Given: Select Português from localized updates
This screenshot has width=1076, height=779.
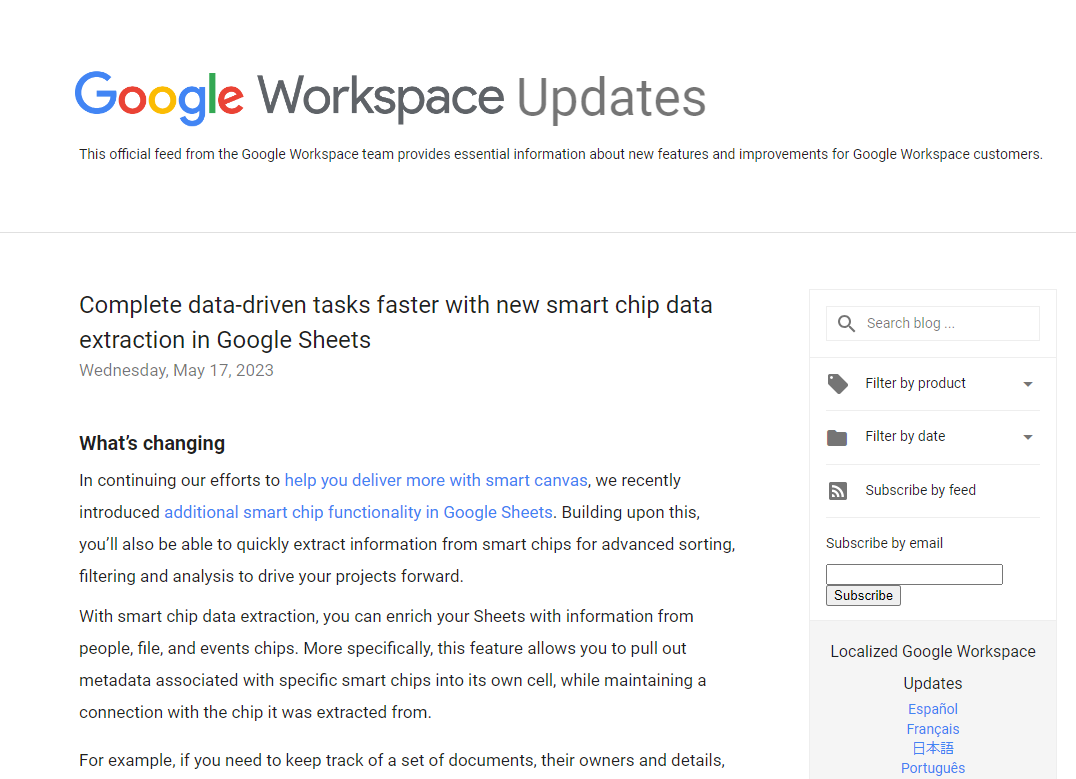Looking at the screenshot, I should (932, 768).
